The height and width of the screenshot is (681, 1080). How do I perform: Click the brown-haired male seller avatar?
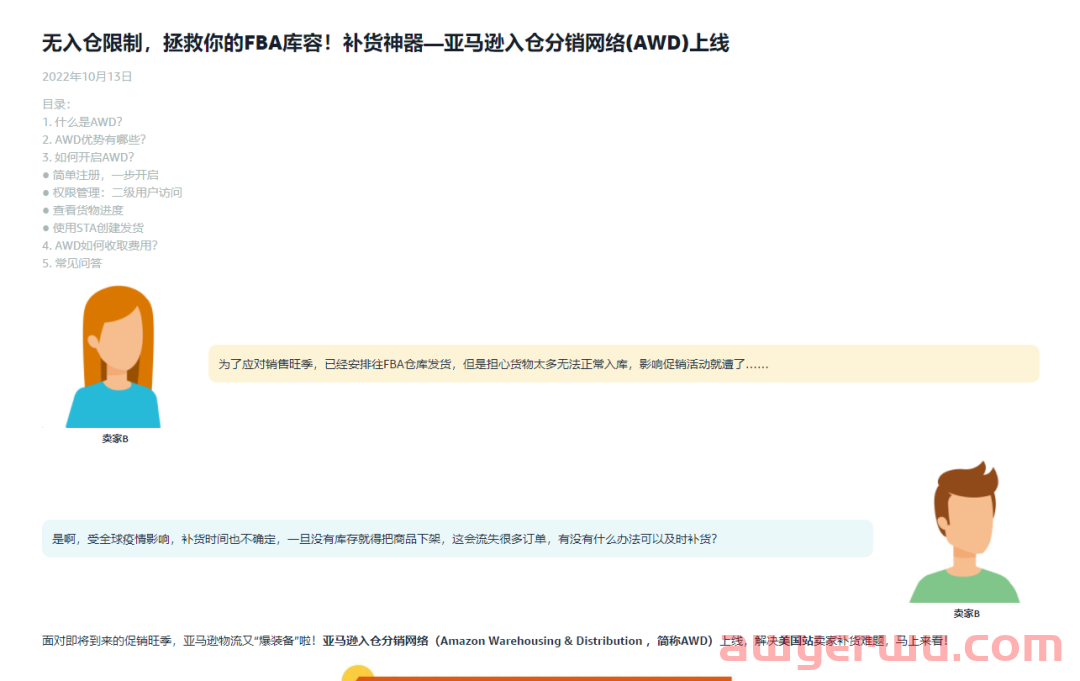(x=965, y=532)
